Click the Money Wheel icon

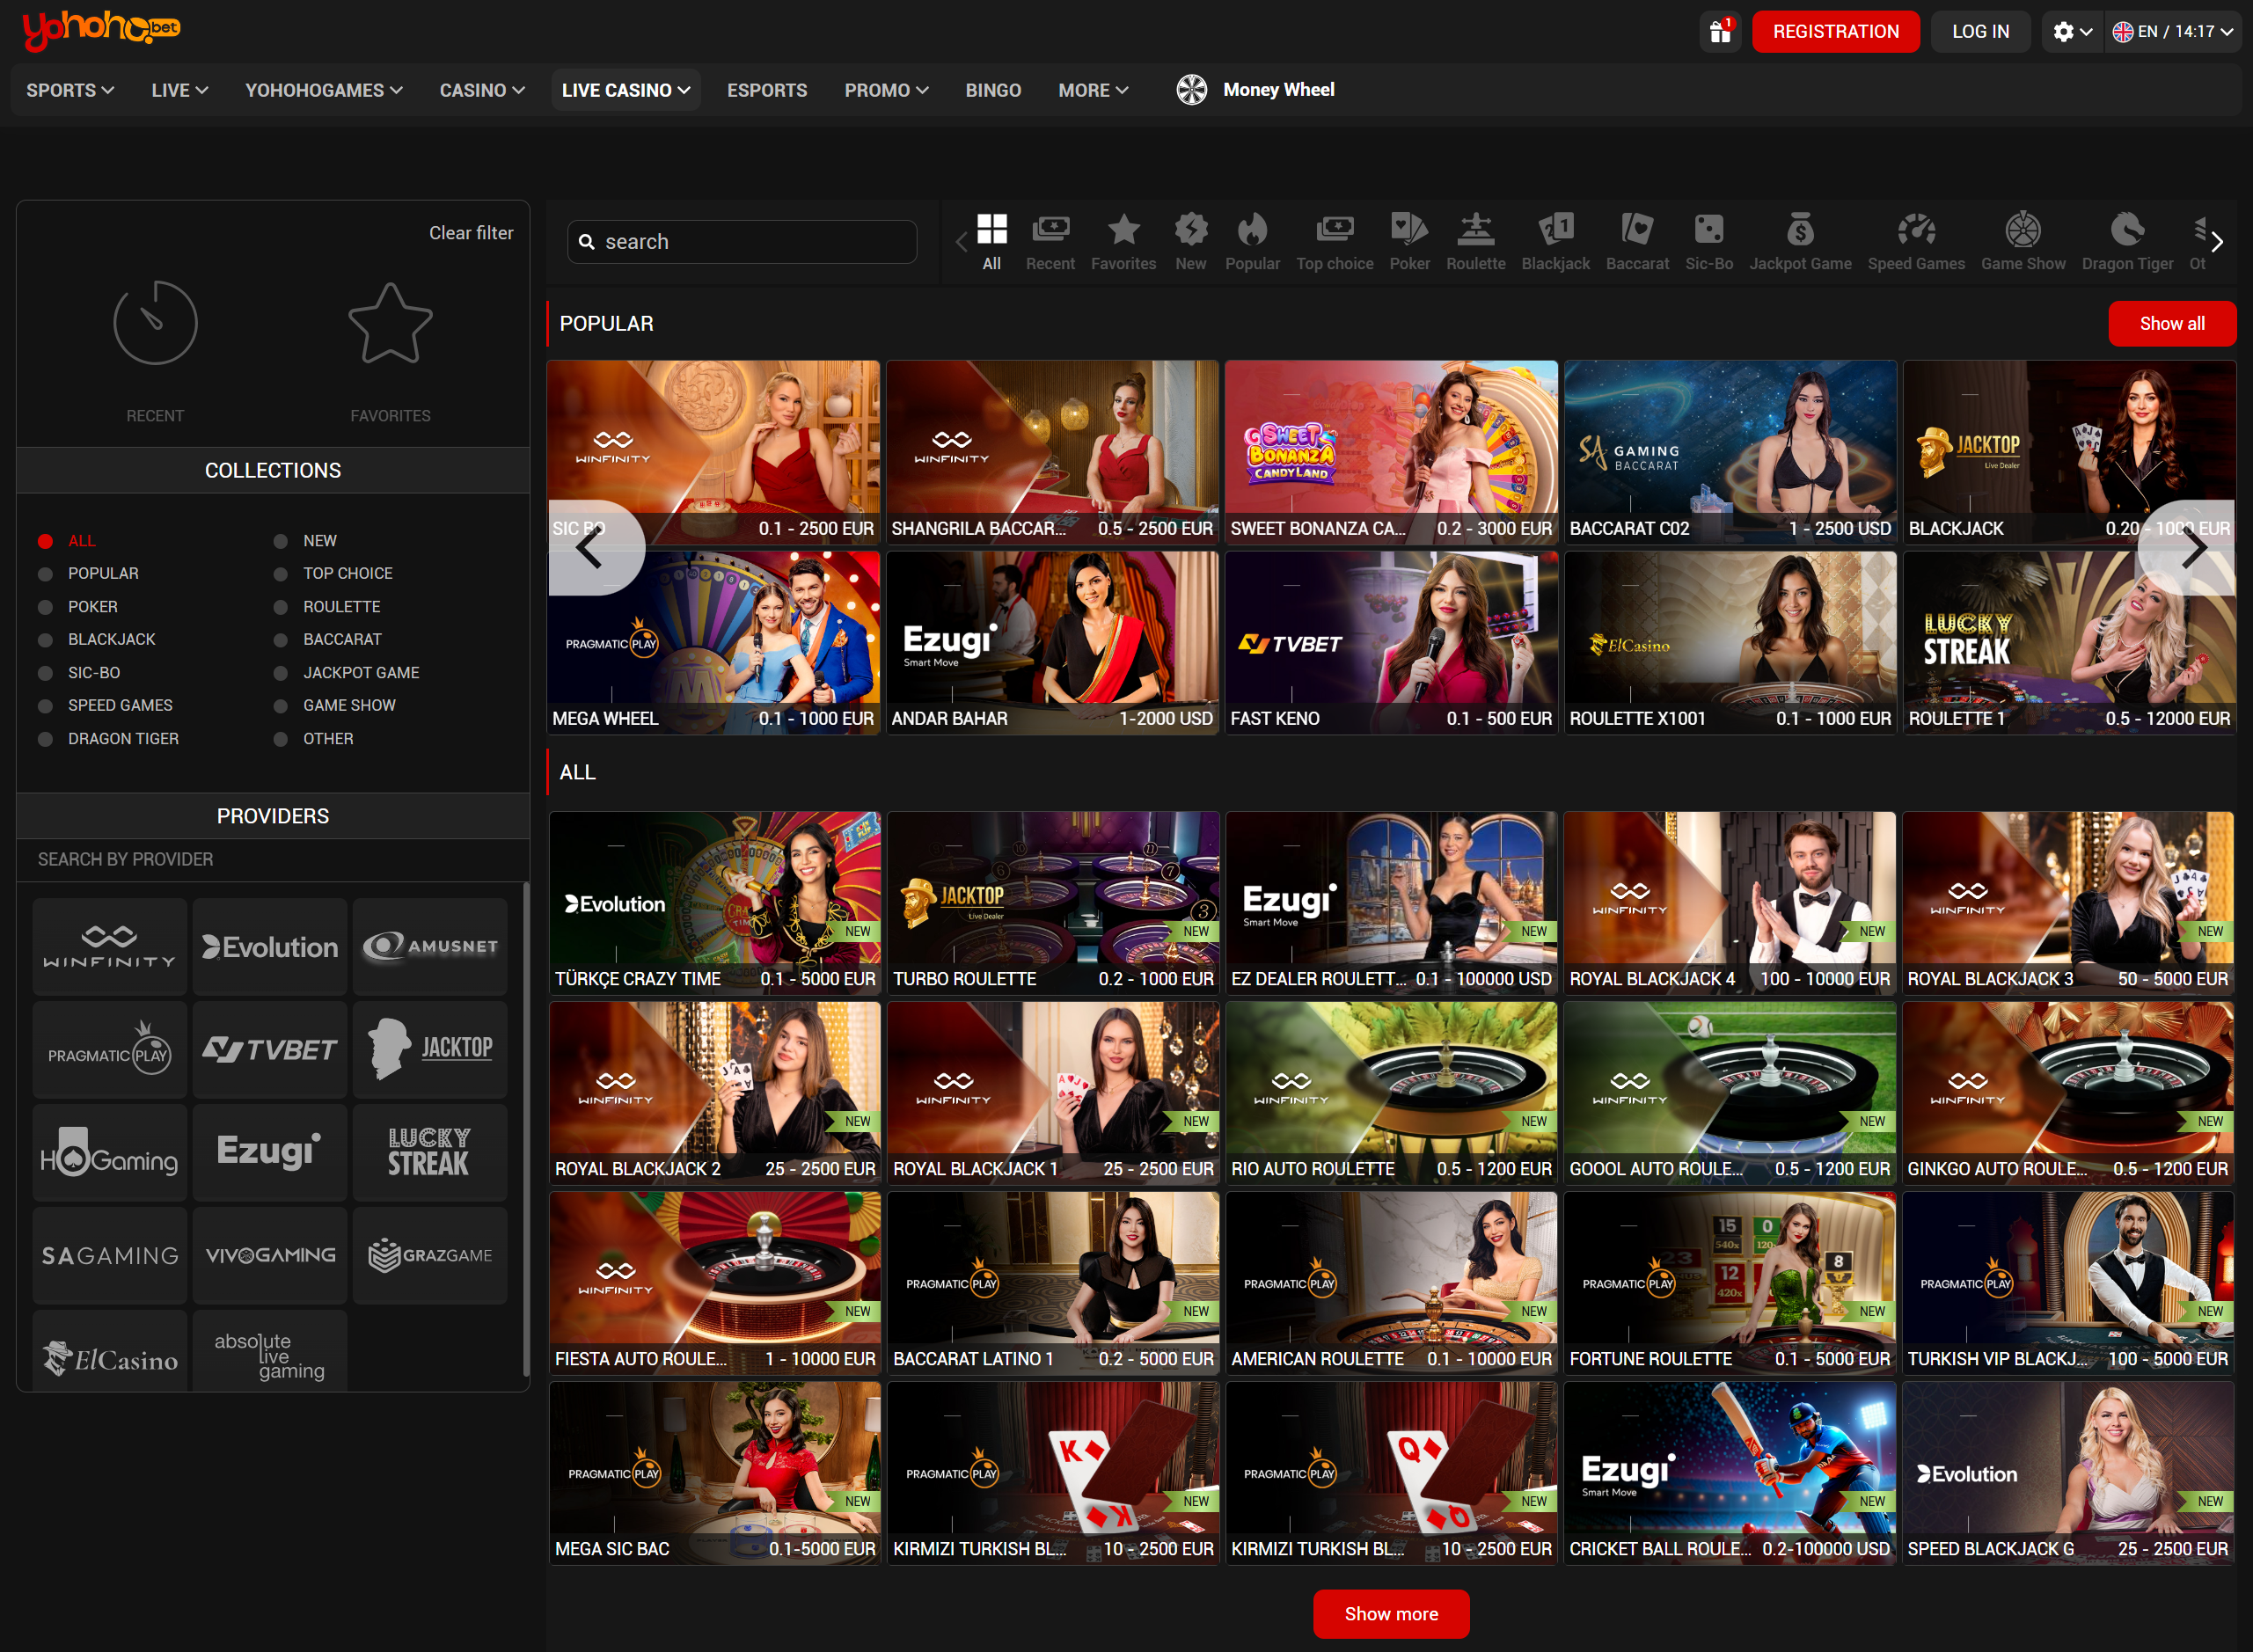pos(1191,90)
